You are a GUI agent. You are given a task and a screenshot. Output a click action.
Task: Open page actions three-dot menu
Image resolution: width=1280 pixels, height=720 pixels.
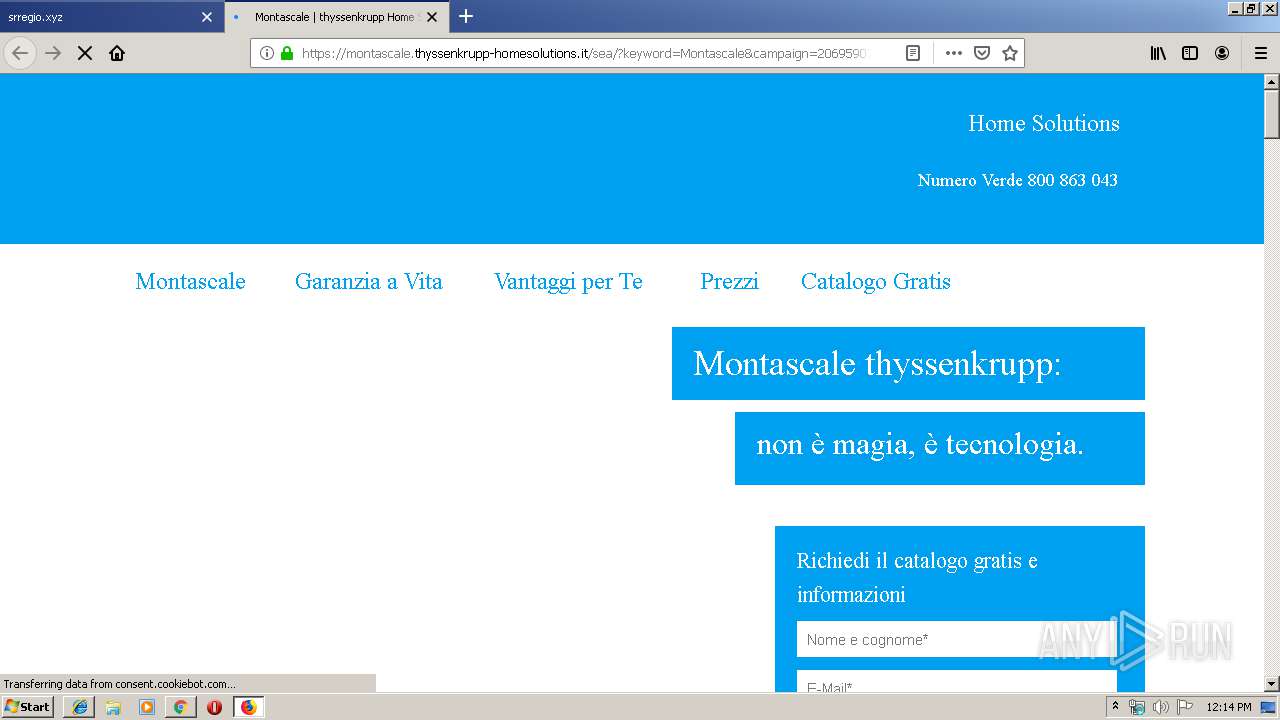(954, 53)
